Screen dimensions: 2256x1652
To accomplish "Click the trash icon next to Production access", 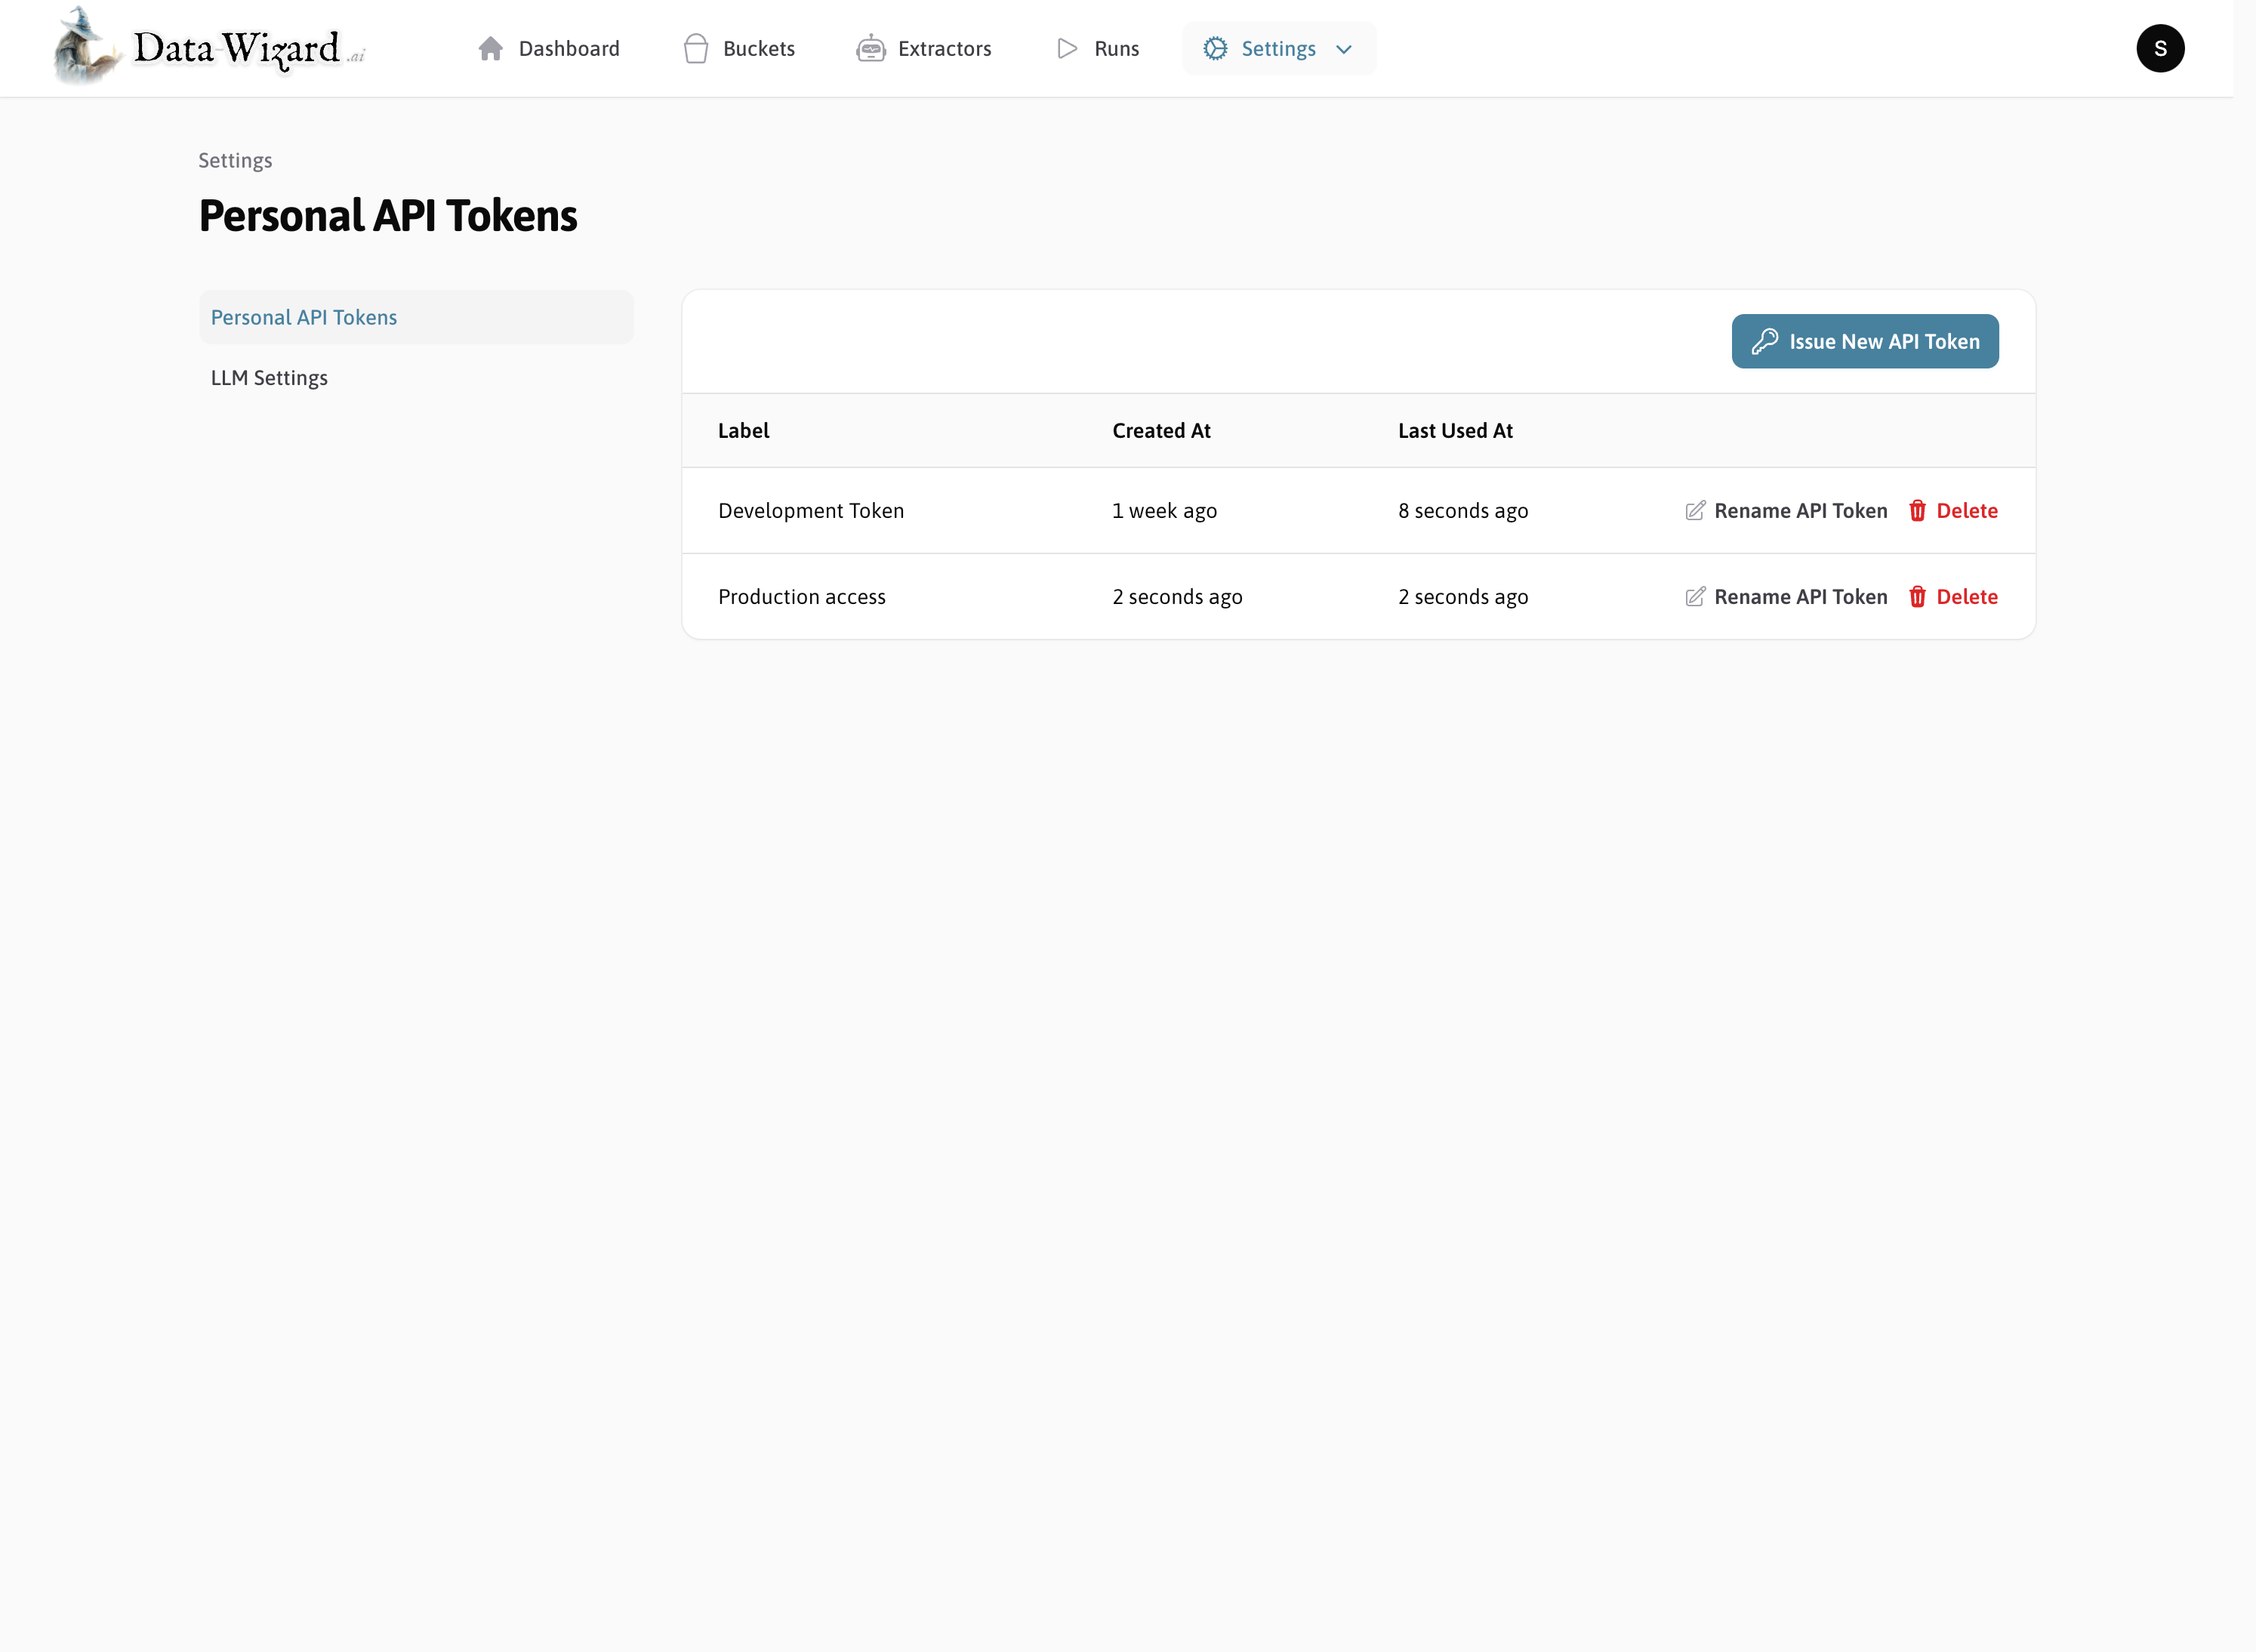I will 1918,596.
